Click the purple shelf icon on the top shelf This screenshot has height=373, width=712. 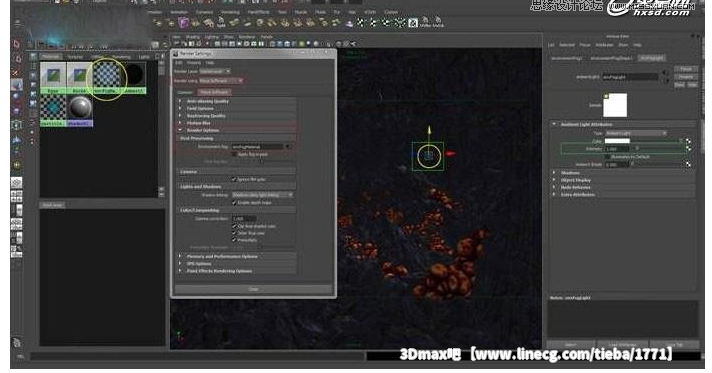(183, 22)
